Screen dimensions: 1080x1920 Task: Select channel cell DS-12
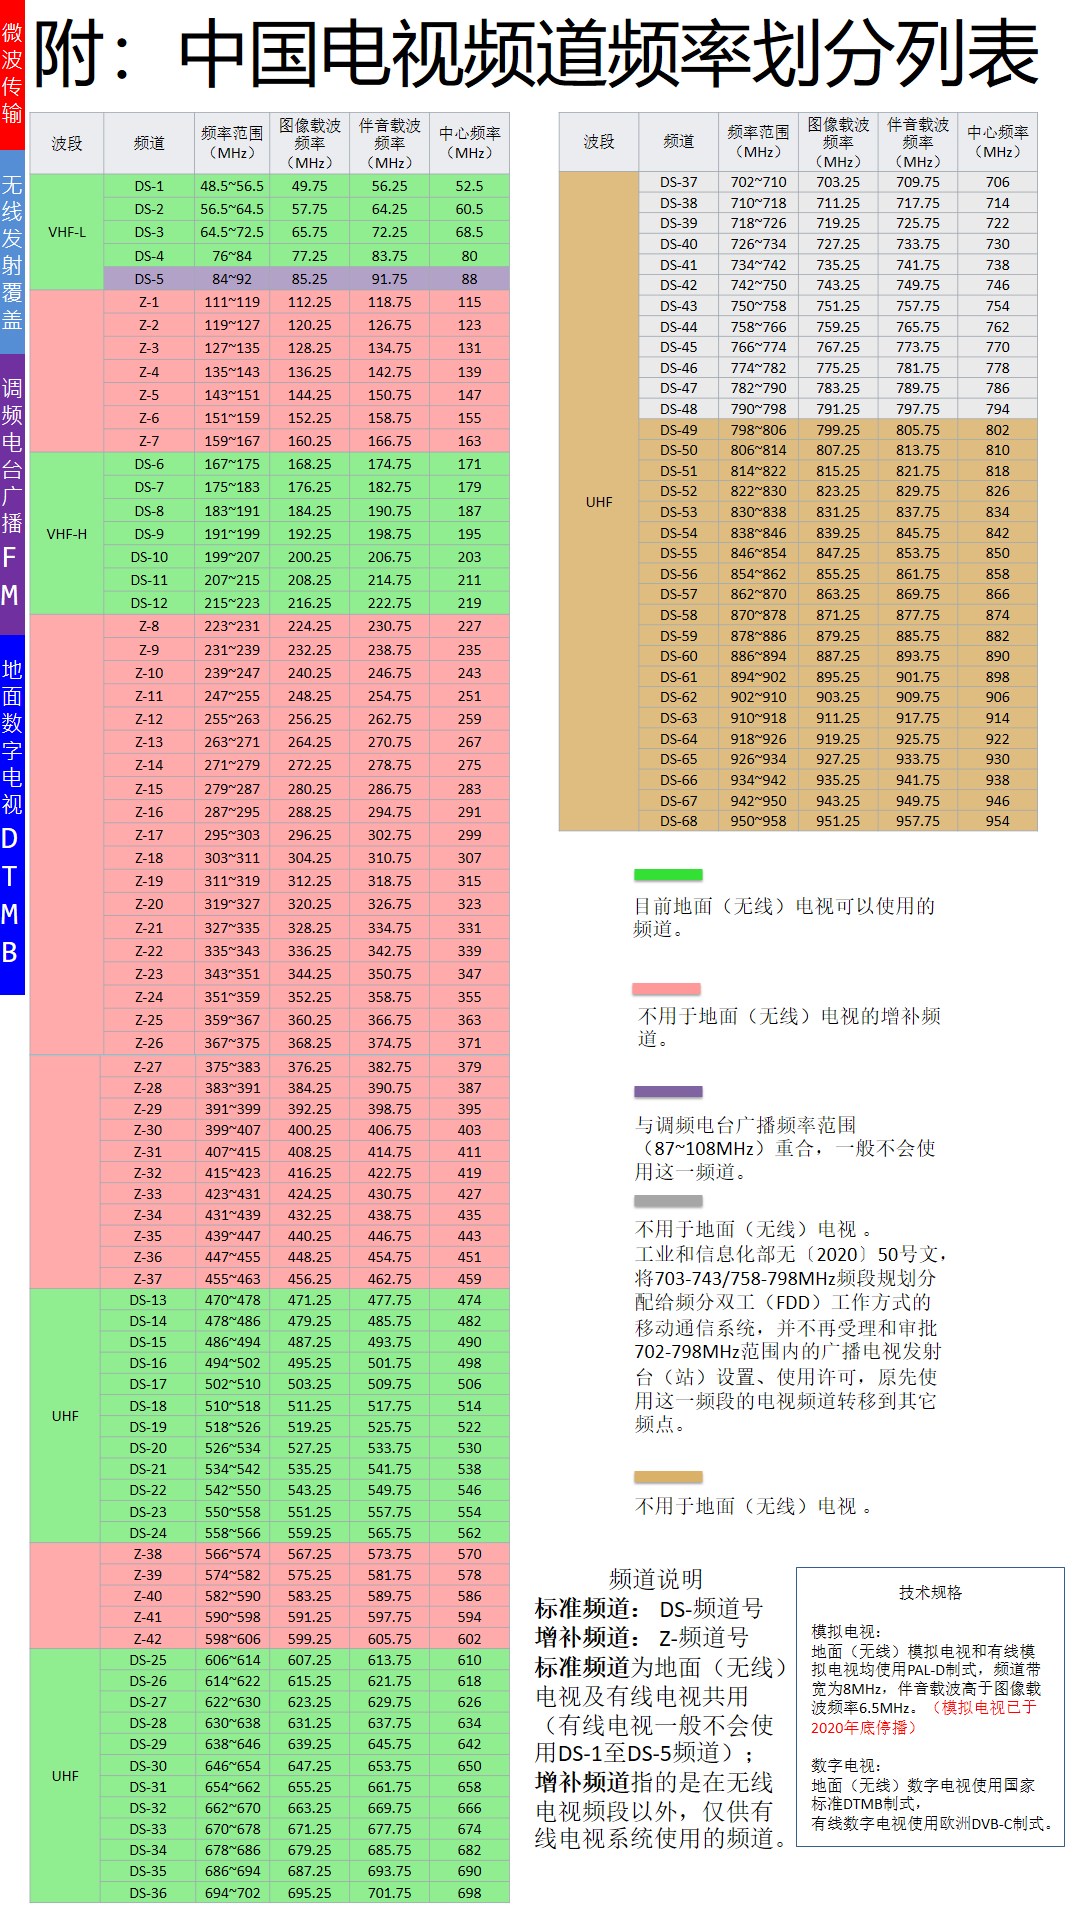pyautogui.click(x=149, y=603)
